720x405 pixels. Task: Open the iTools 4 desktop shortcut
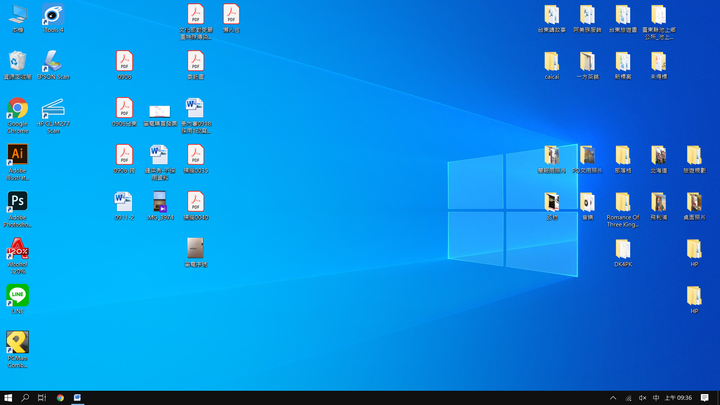[x=53, y=18]
